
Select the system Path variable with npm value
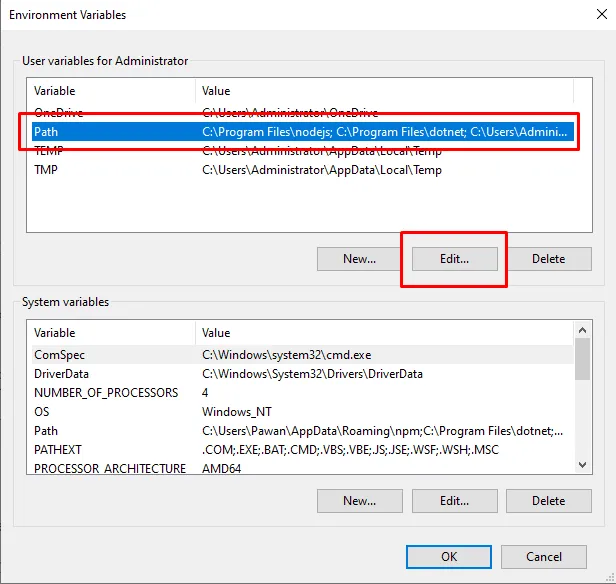pos(302,430)
